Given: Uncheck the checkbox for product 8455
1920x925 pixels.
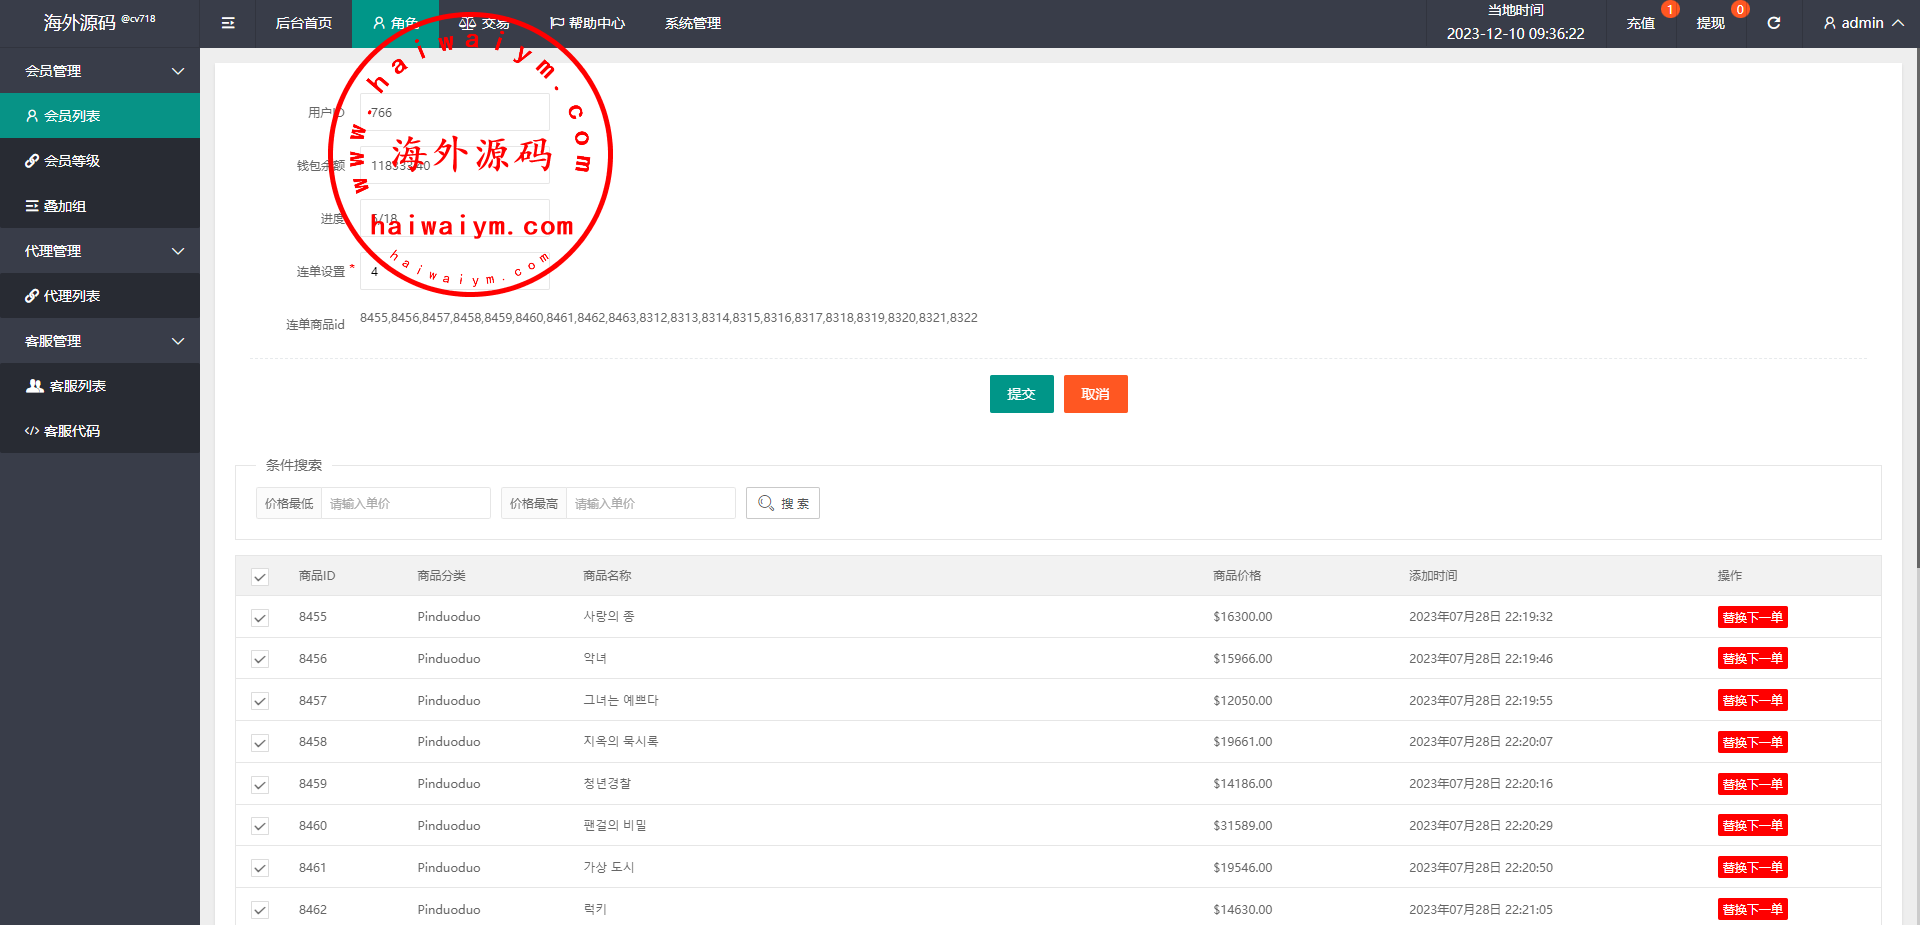Looking at the screenshot, I should point(260,618).
